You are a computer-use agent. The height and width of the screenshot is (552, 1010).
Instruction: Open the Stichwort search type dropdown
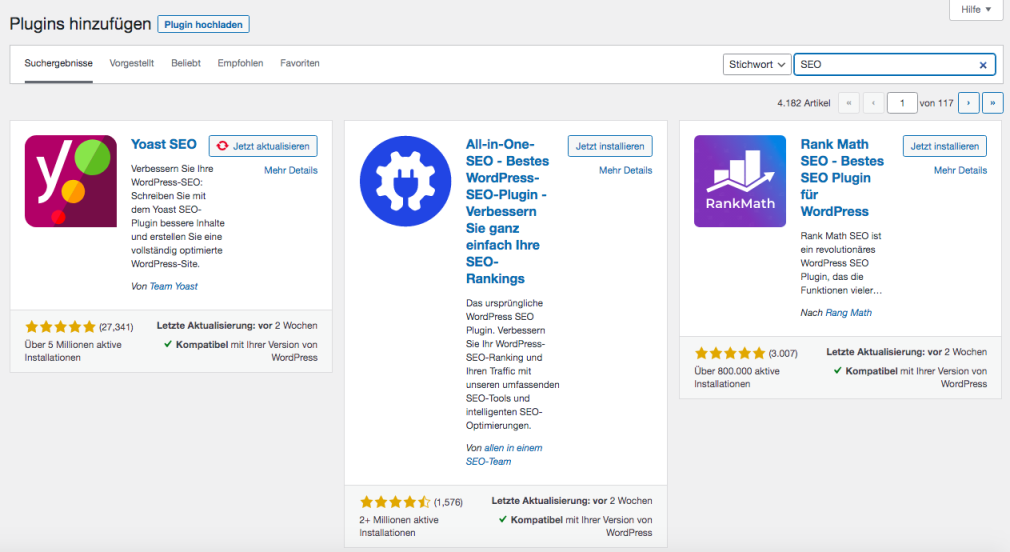(x=757, y=64)
